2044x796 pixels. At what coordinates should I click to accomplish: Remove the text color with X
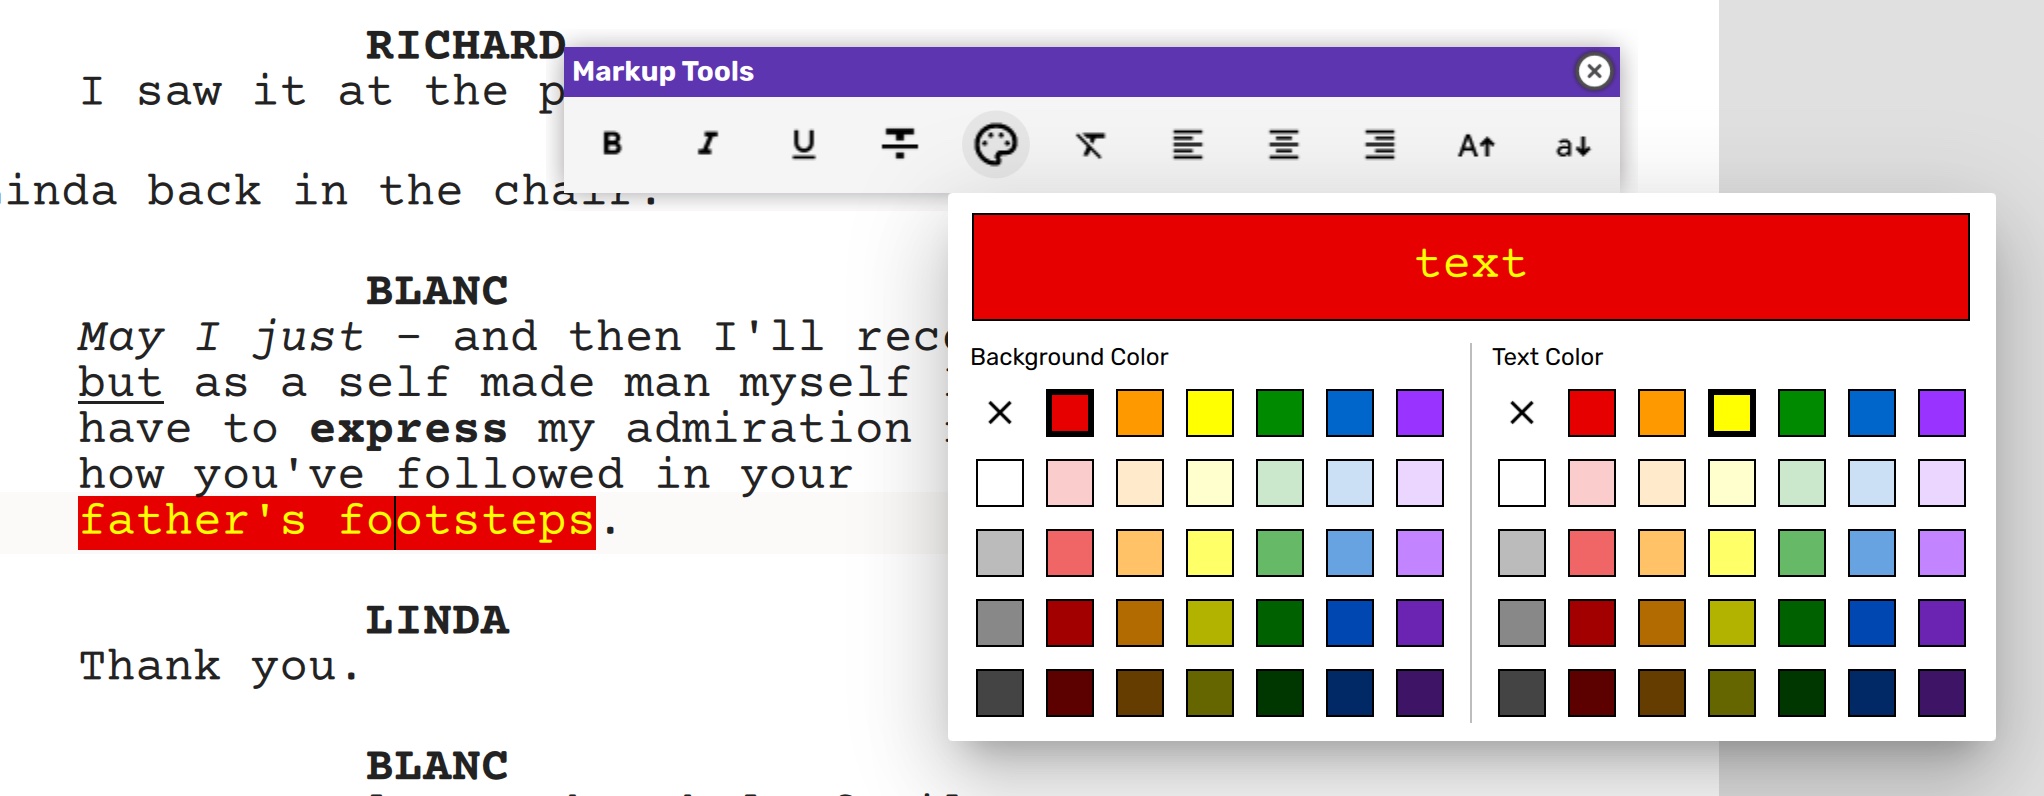pyautogui.click(x=1522, y=413)
